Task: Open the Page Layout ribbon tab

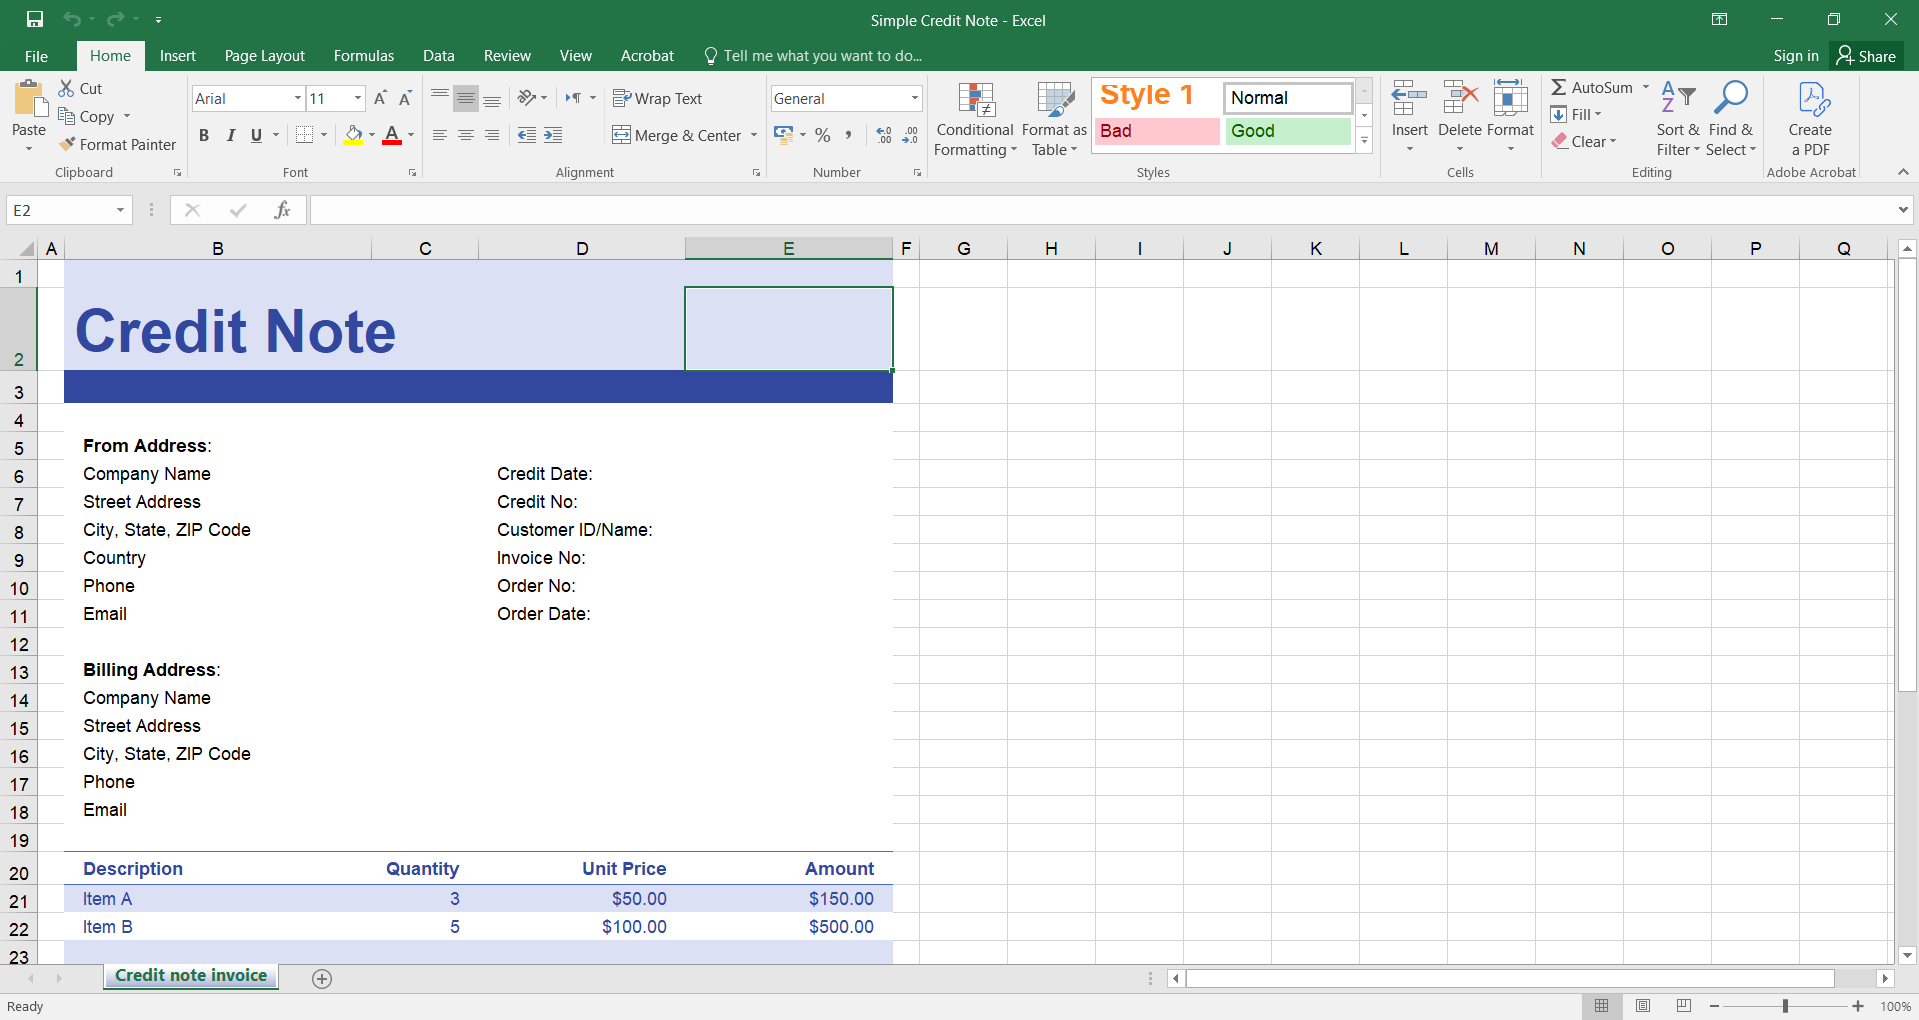Action: (x=264, y=56)
